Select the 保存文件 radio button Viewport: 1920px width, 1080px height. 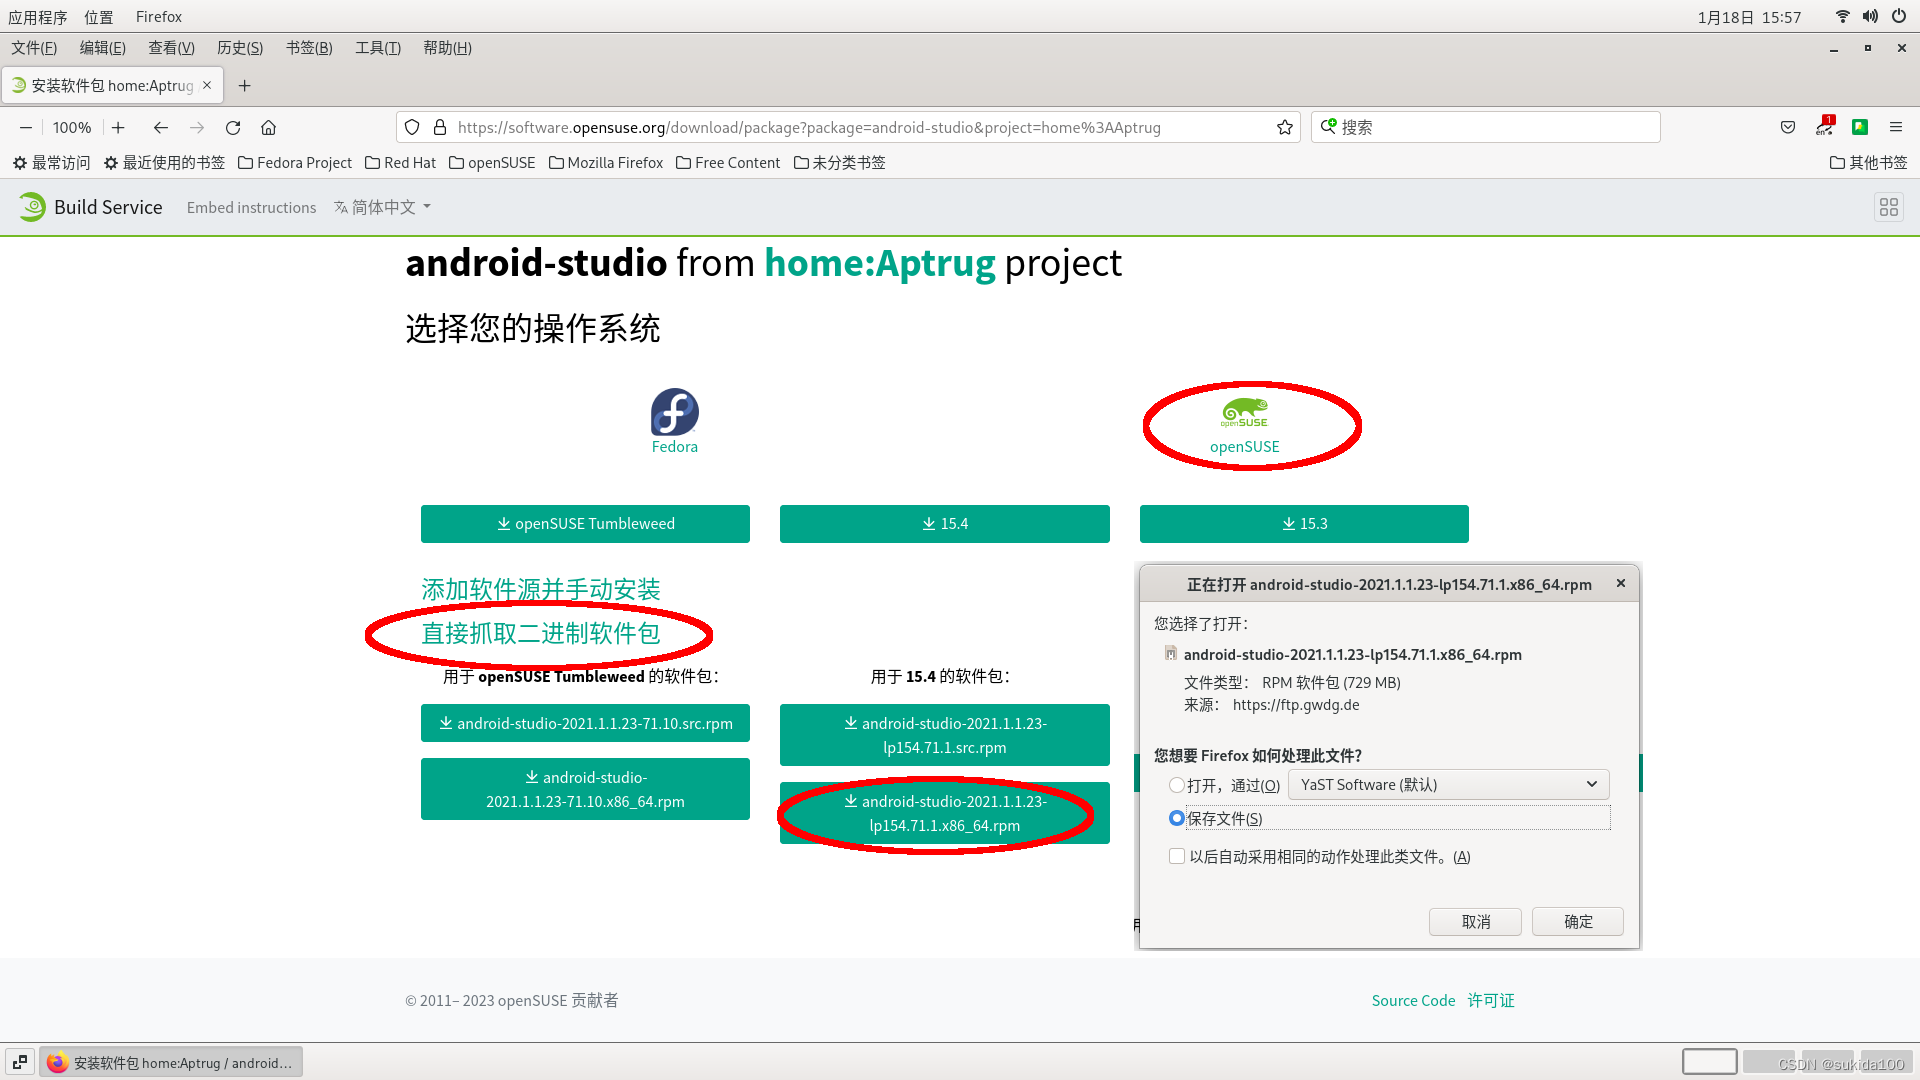tap(1177, 818)
